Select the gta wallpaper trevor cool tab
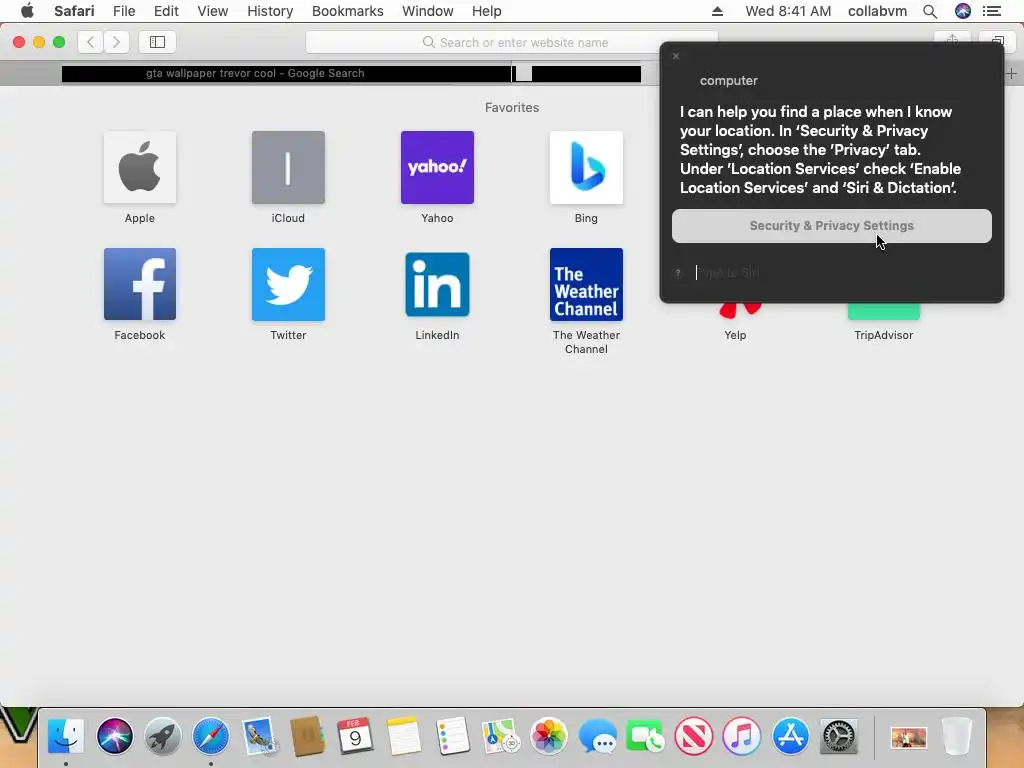The width and height of the screenshot is (1024, 768). point(255,73)
